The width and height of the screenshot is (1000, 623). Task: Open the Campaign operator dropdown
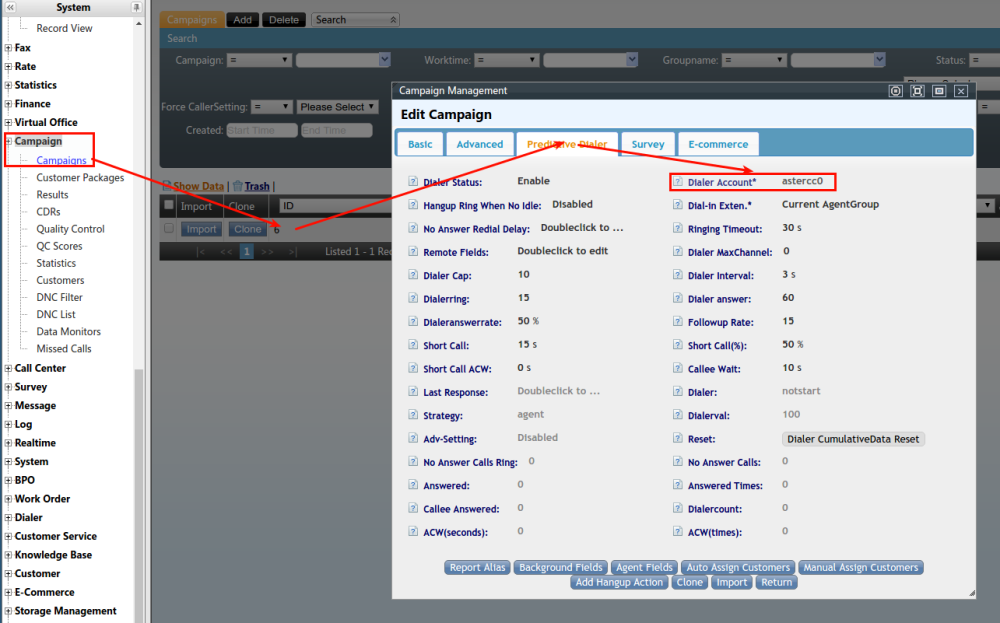click(x=259, y=61)
